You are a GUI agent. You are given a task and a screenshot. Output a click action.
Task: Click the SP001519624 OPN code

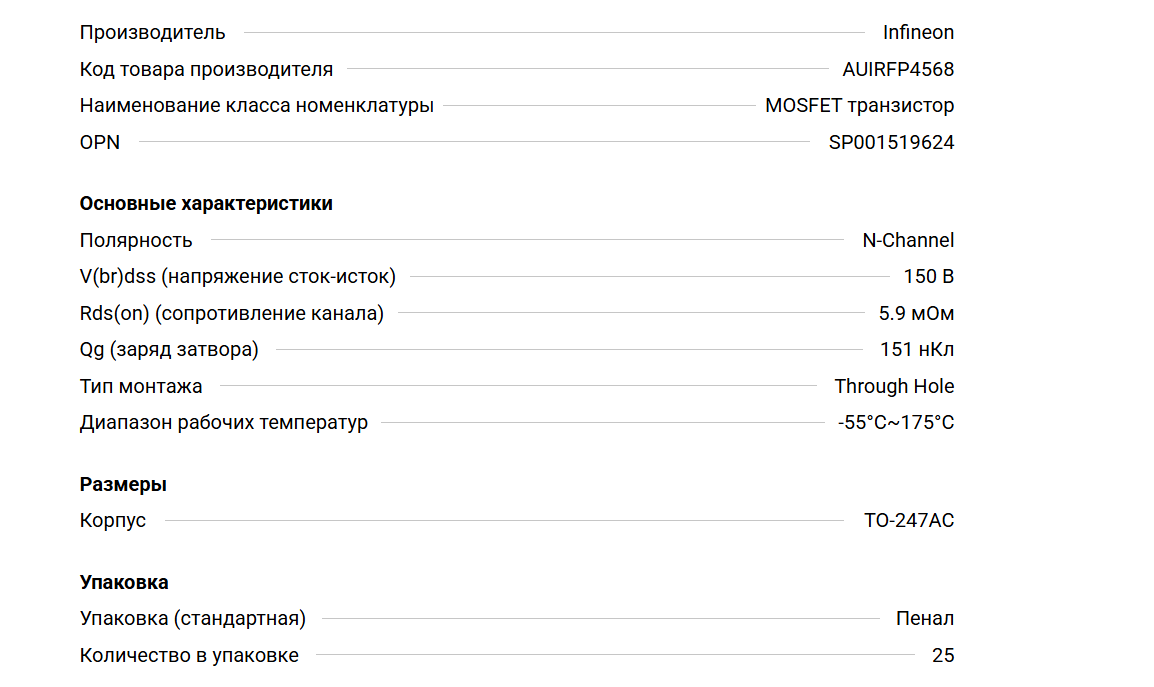click(x=891, y=142)
